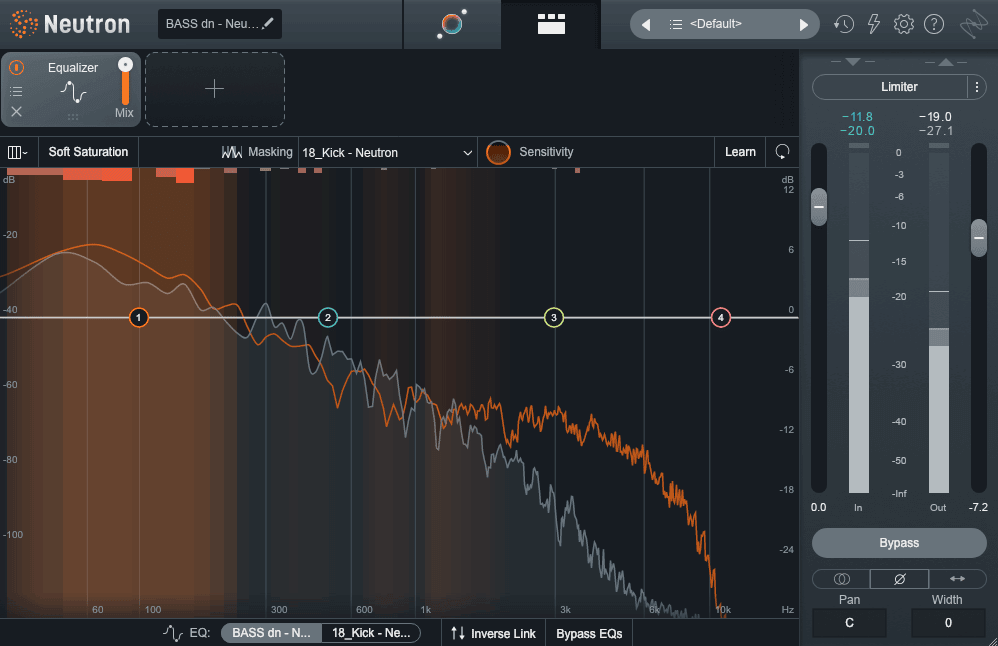The width and height of the screenshot is (998, 646).
Task: Click the iZotope logo icon at top right
Action: (973, 24)
